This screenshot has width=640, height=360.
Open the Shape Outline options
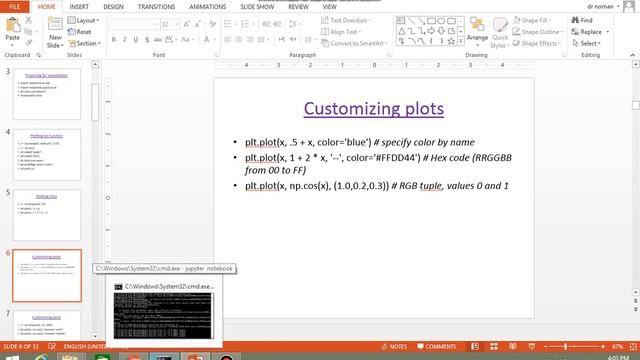coord(538,31)
